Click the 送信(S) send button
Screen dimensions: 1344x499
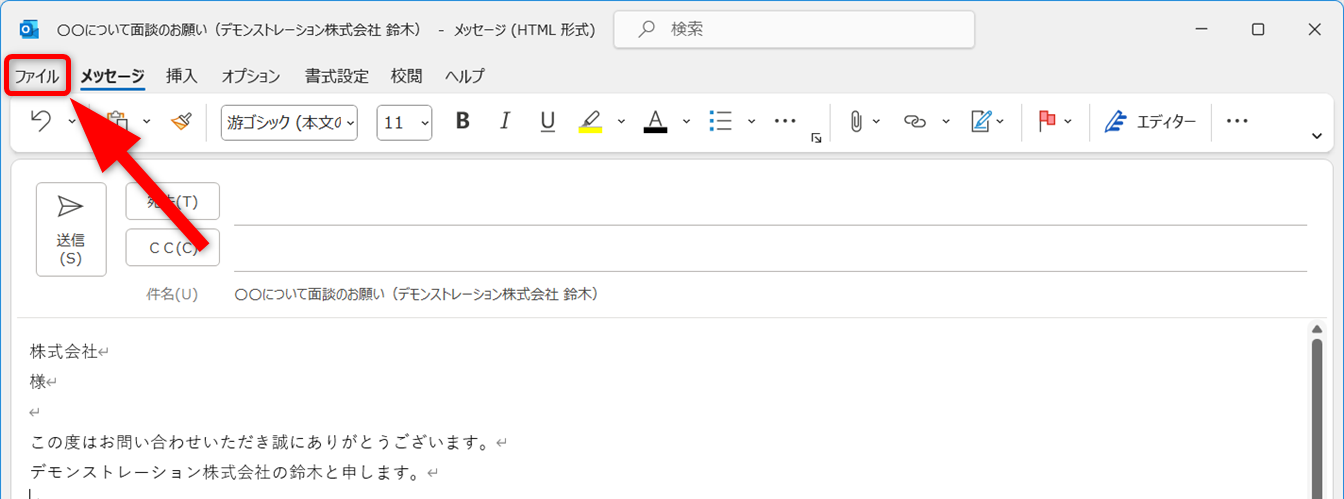tap(71, 229)
